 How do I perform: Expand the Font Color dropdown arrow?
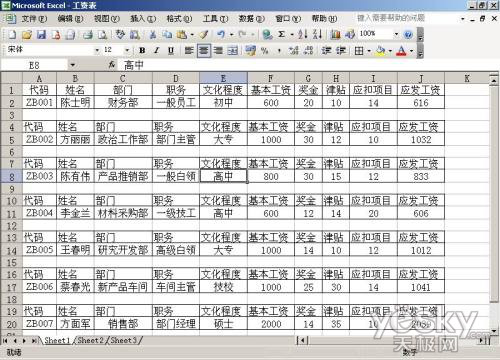click(411, 51)
